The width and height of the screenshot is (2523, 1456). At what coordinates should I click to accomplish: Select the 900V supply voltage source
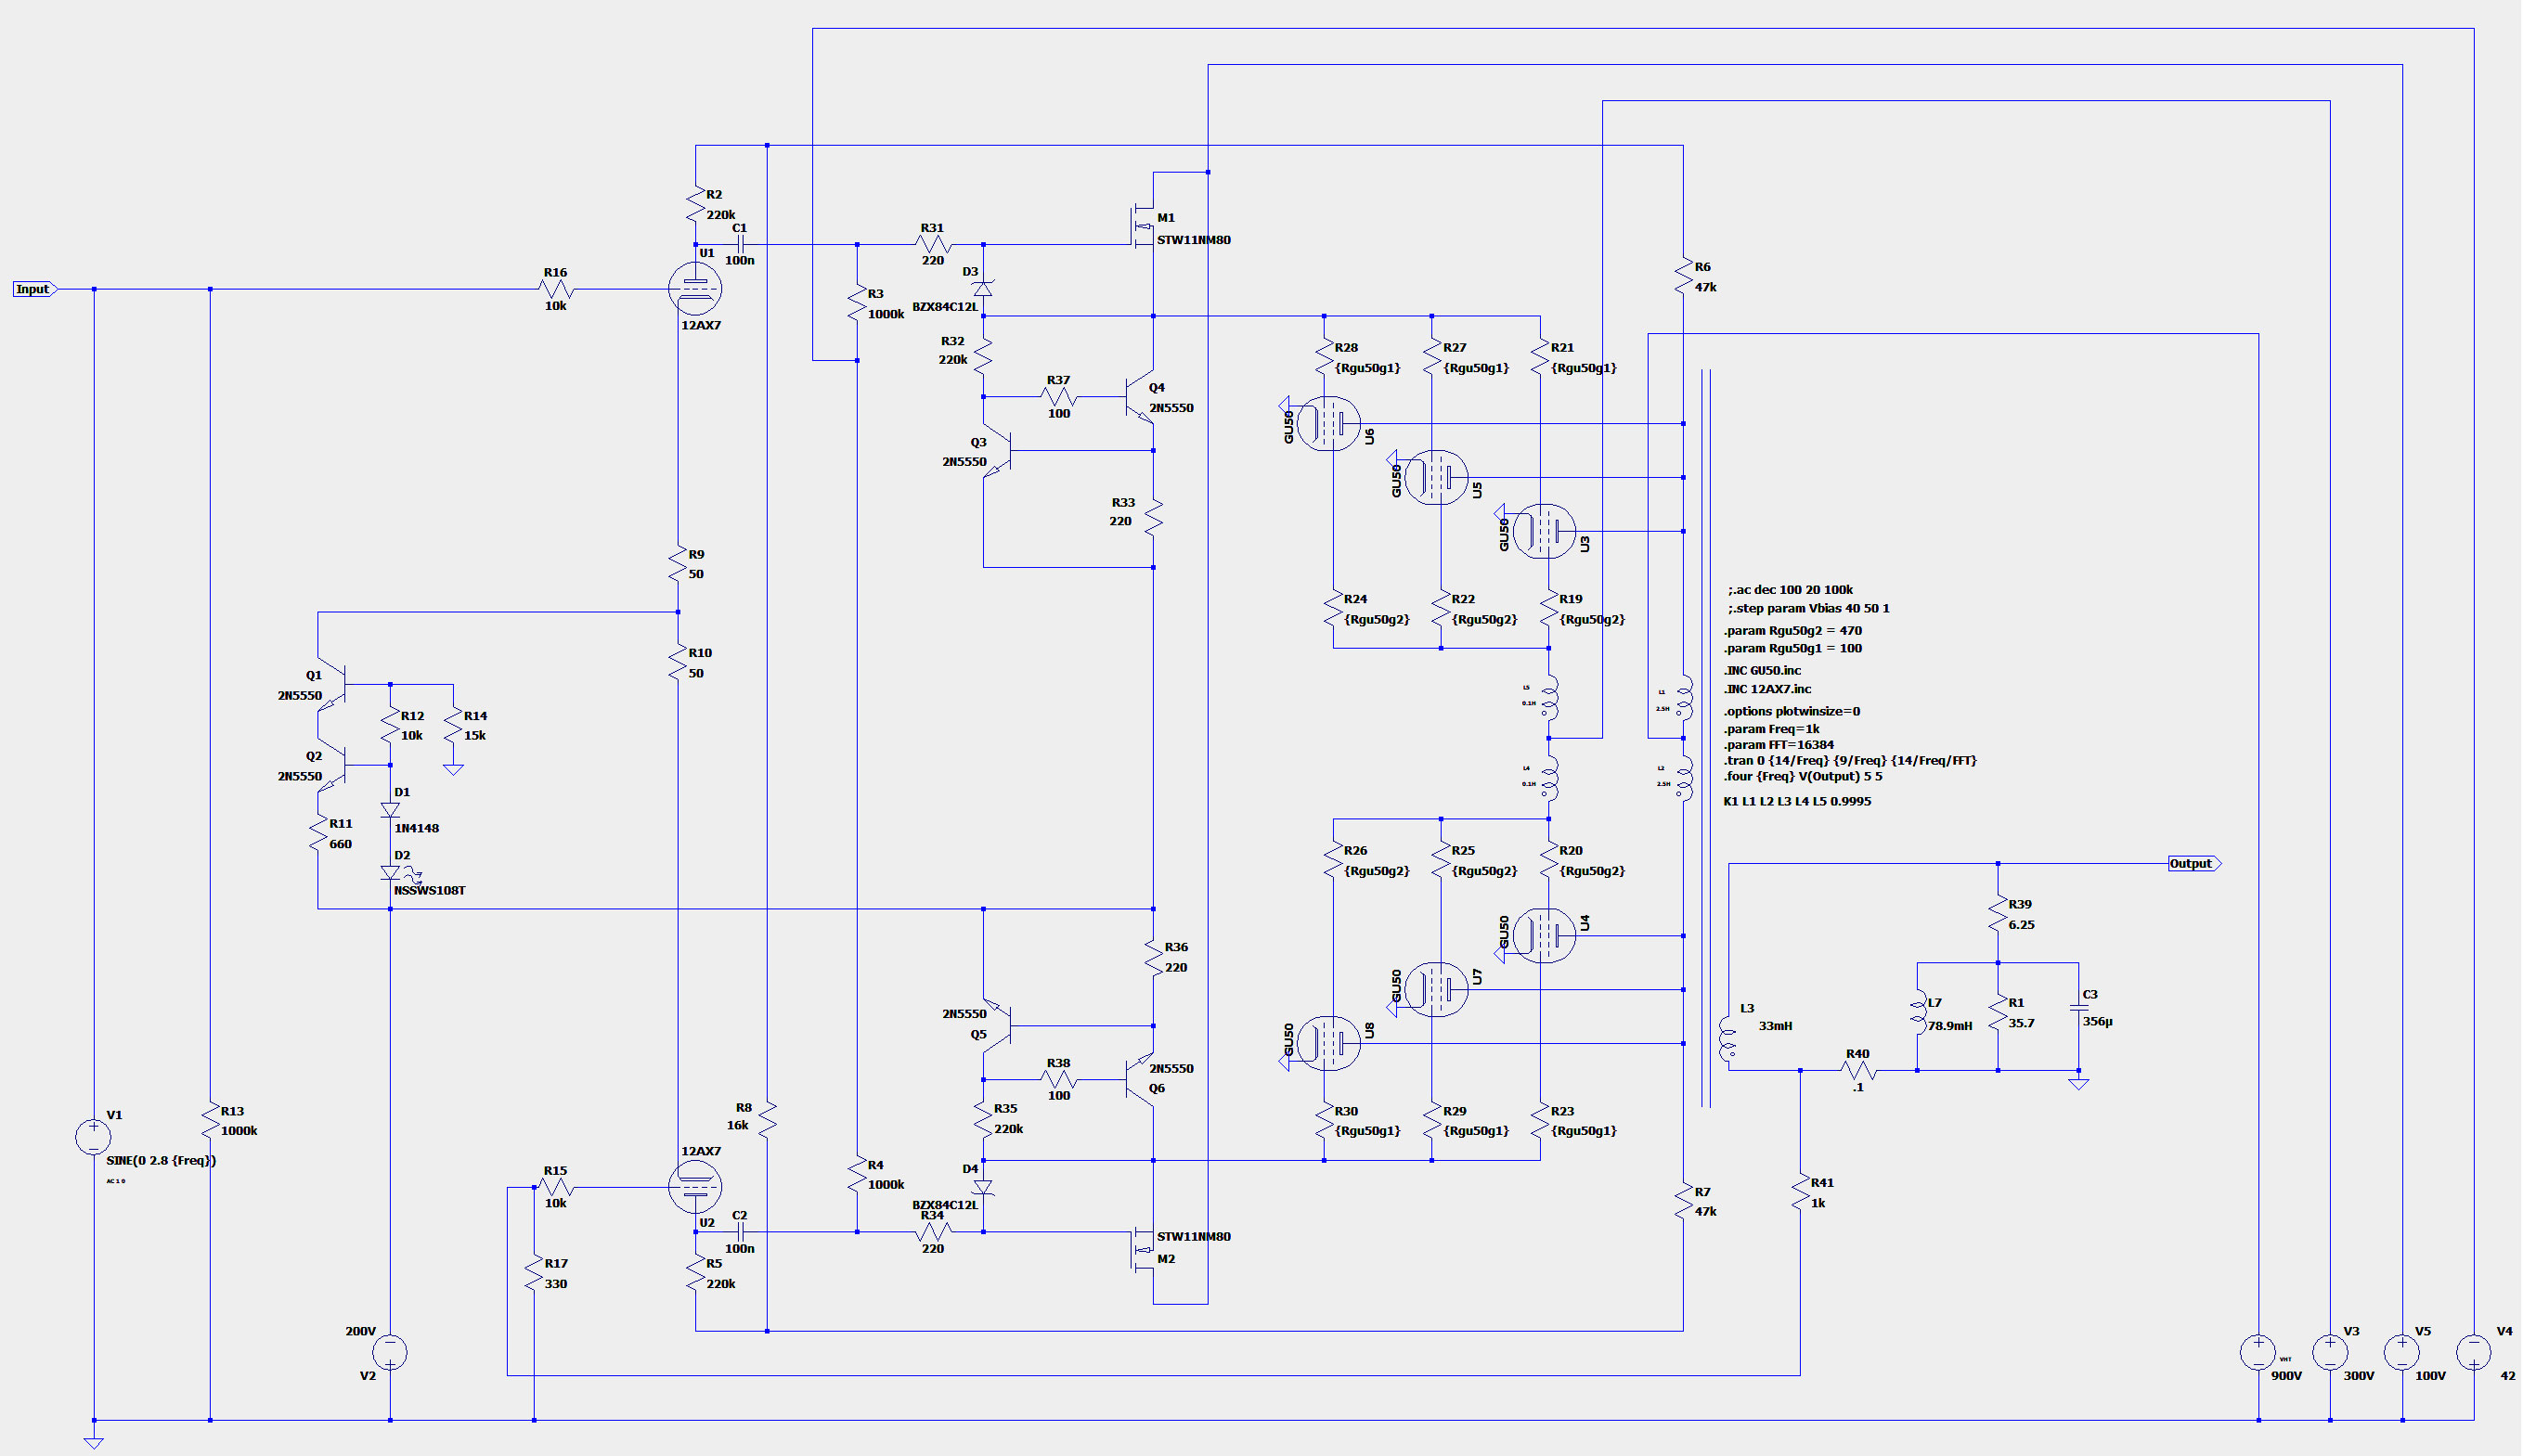2258,1352
